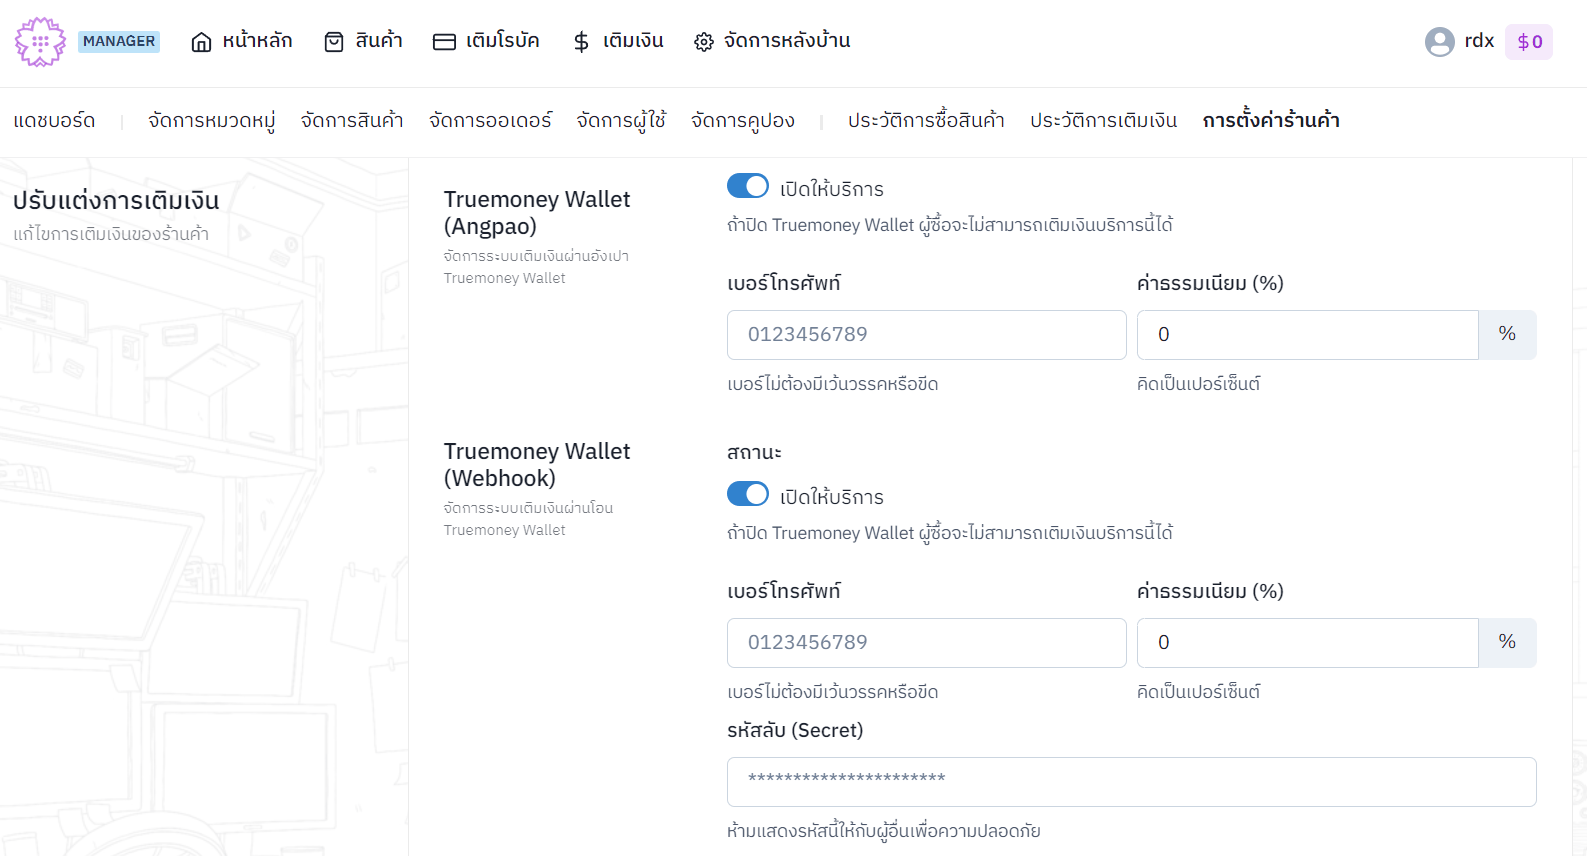Click the Angpao phone number input field

pos(926,335)
